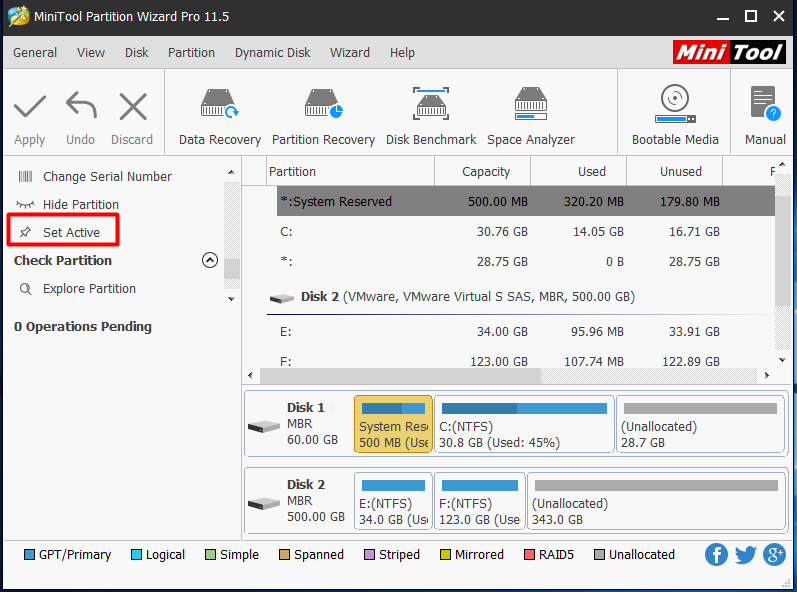Click the Undo arrow icon
The image size is (797, 592).
point(81,106)
